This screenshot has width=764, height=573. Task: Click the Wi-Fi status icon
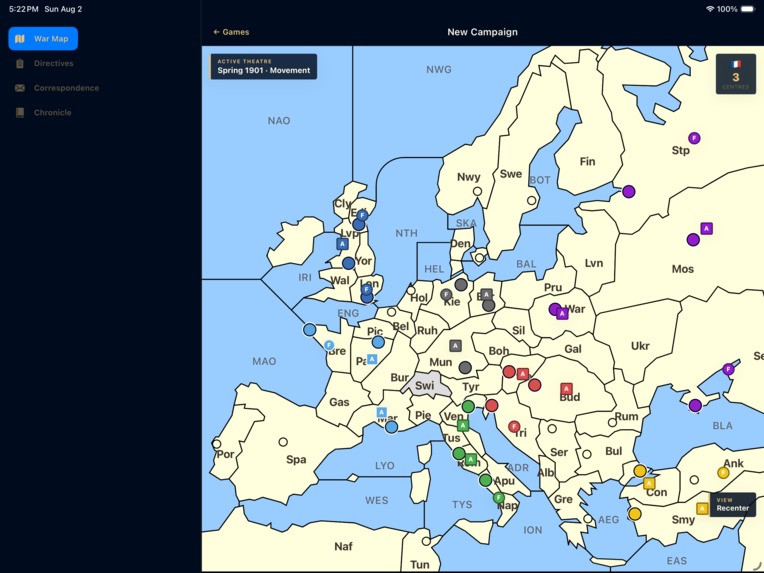click(x=709, y=9)
